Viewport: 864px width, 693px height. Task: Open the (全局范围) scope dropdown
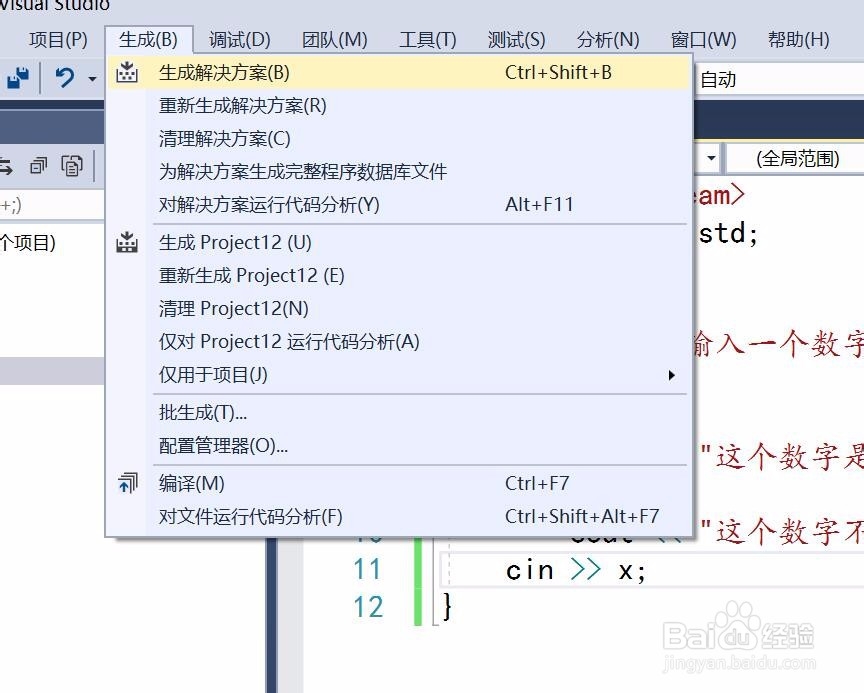(x=796, y=159)
